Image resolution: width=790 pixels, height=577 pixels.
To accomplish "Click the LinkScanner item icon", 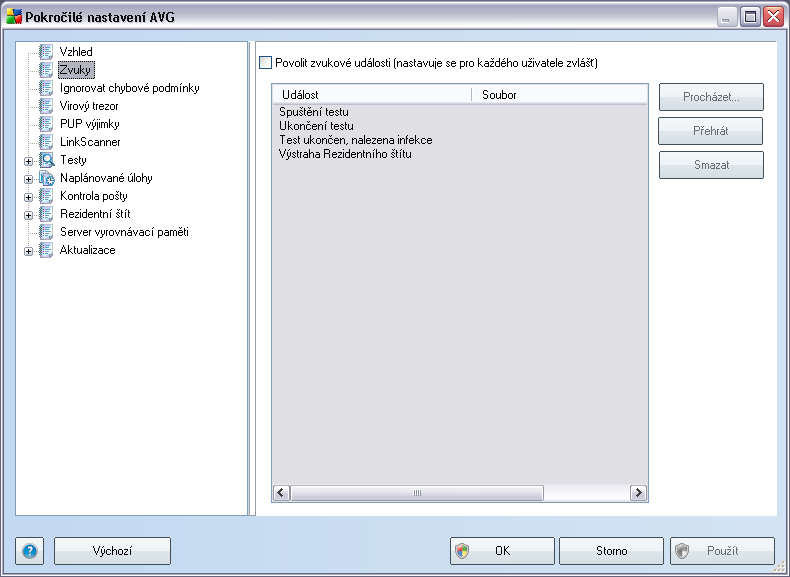I will point(46,142).
